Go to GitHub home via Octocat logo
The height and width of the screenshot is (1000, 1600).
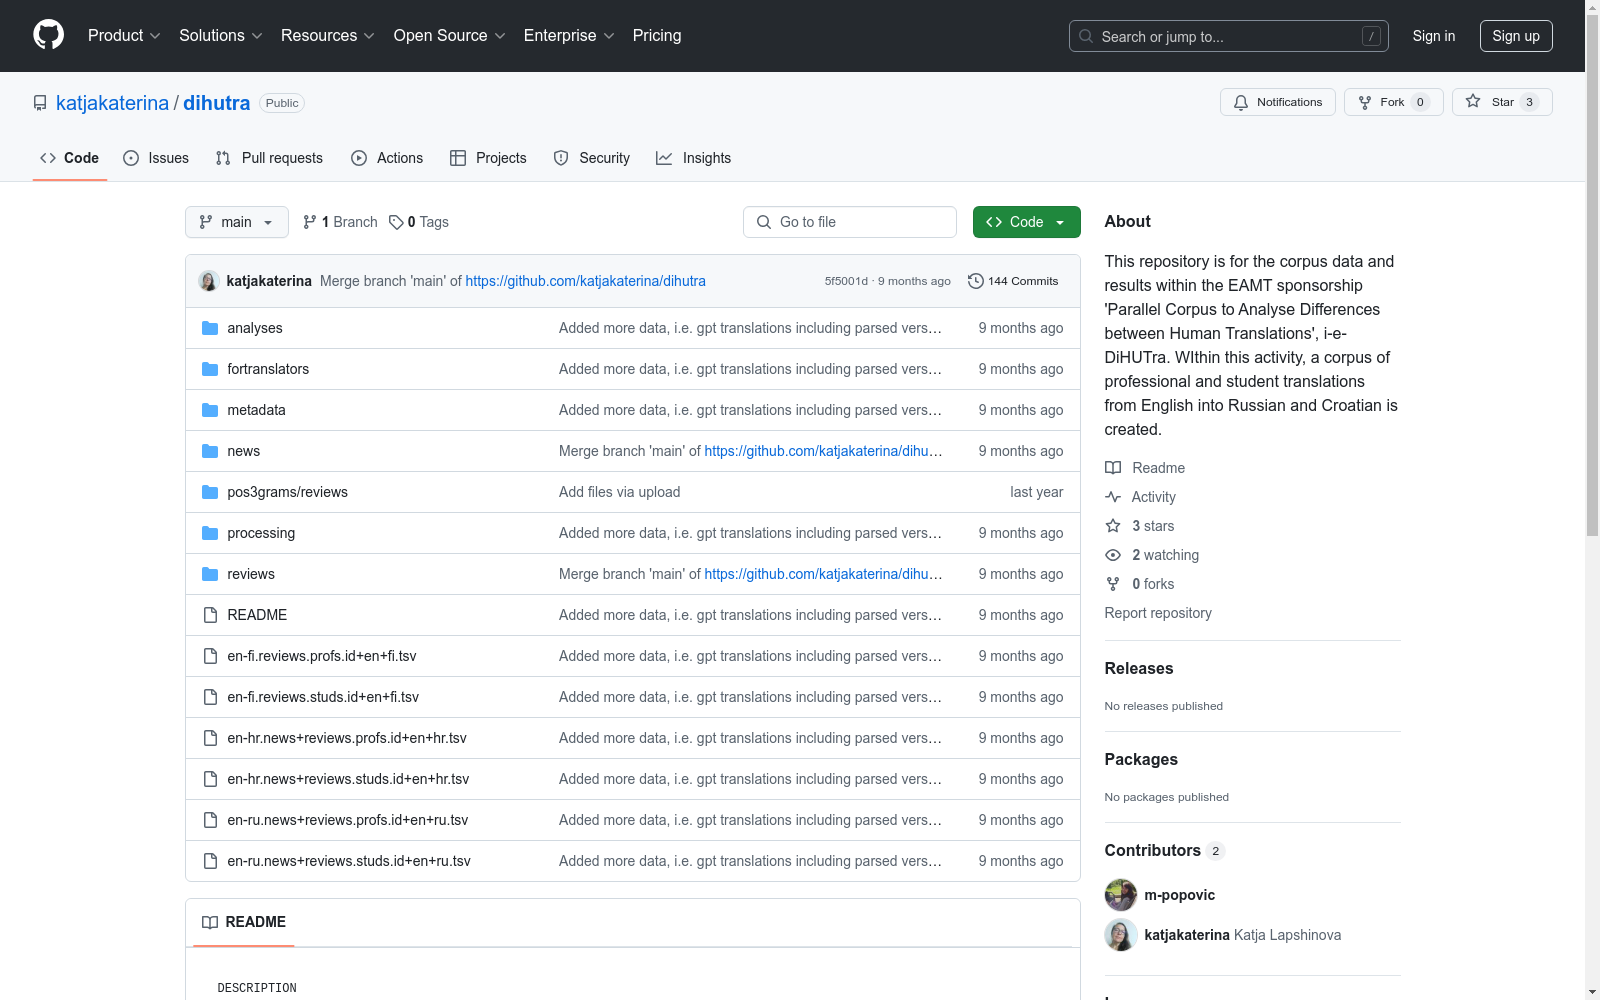click(x=48, y=35)
